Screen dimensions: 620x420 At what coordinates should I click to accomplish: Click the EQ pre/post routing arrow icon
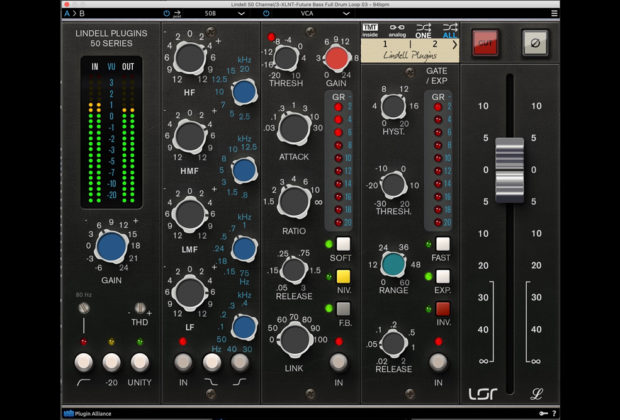[177, 13]
